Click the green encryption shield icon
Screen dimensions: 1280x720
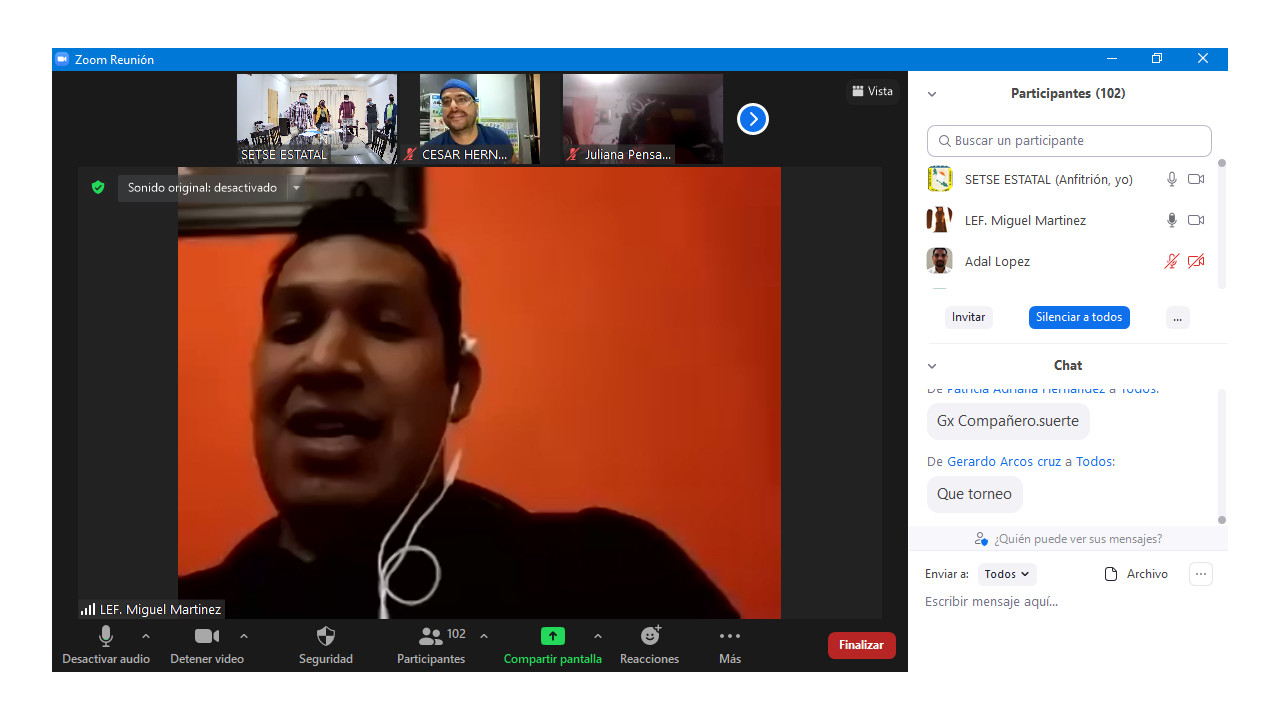(98, 187)
